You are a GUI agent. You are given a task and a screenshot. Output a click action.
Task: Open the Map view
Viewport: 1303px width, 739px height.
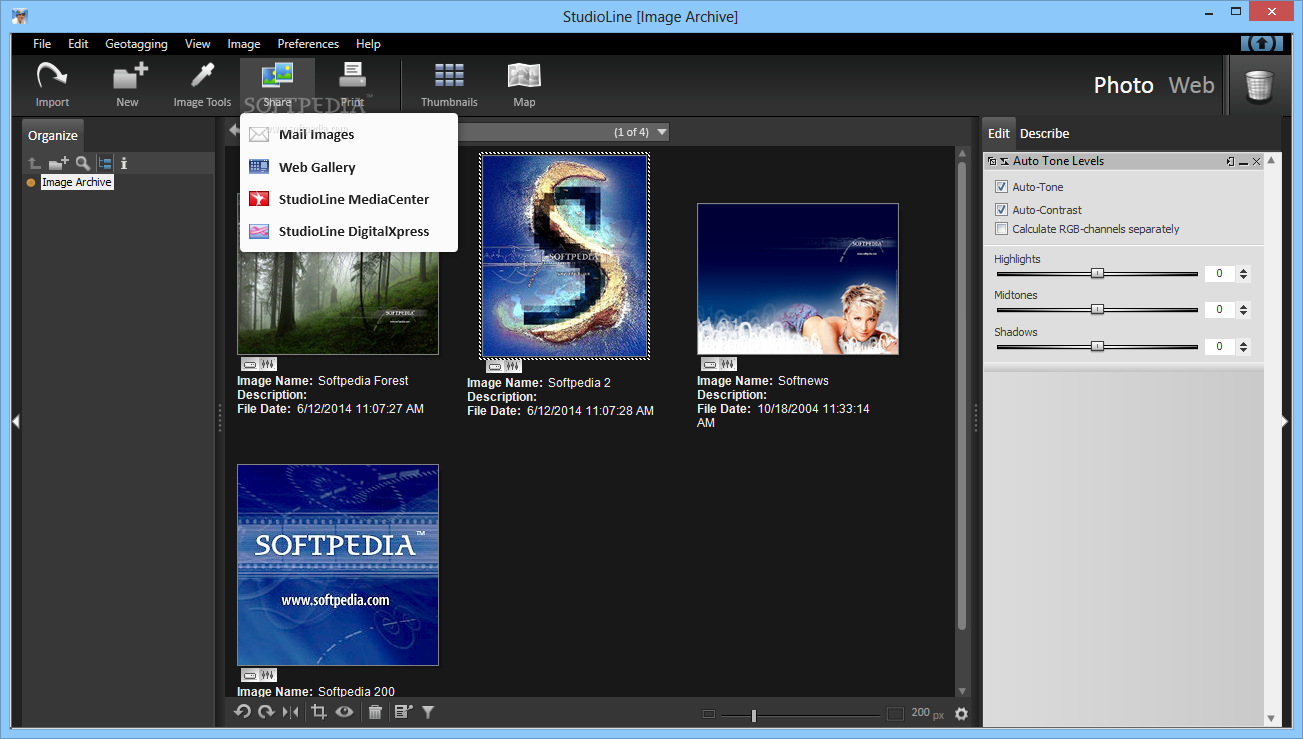pos(524,85)
